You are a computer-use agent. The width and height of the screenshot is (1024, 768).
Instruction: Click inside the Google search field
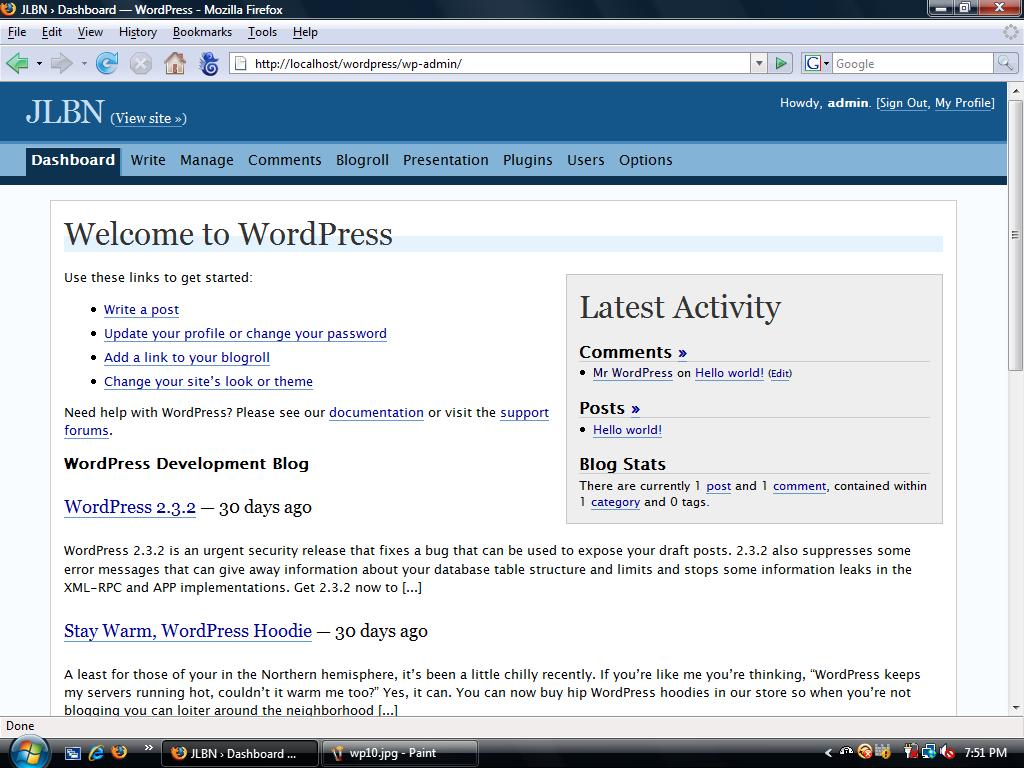pyautogui.click(x=912, y=63)
